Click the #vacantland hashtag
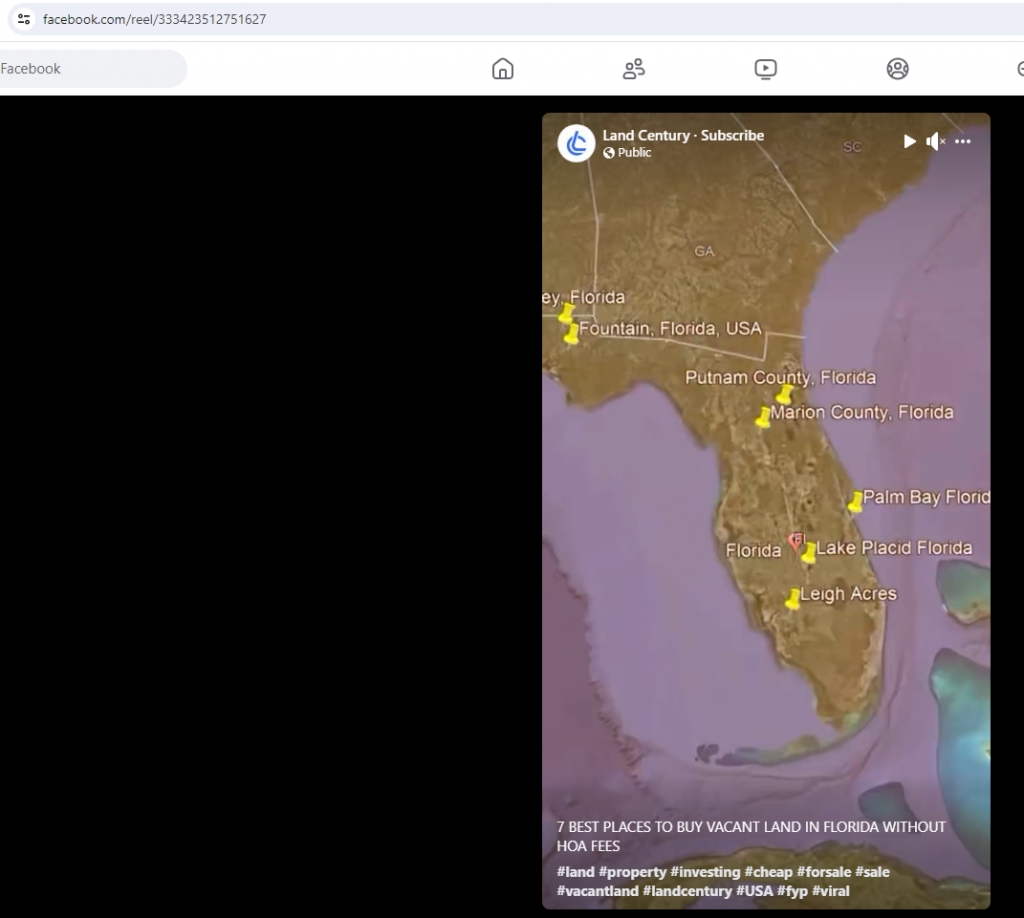The height and width of the screenshot is (918, 1024). 597,891
